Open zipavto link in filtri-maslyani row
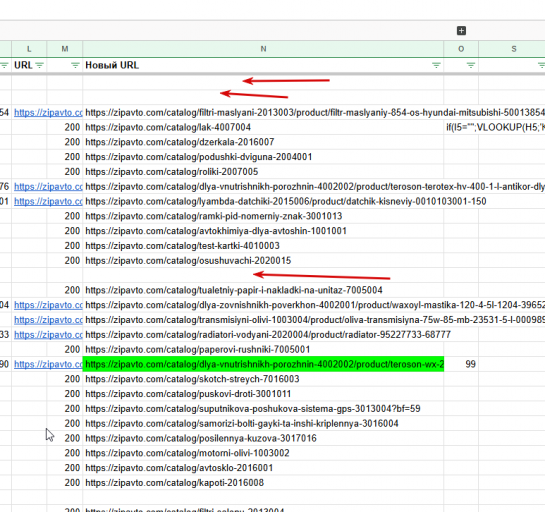The height and width of the screenshot is (512, 545). pyautogui.click(x=48, y=113)
